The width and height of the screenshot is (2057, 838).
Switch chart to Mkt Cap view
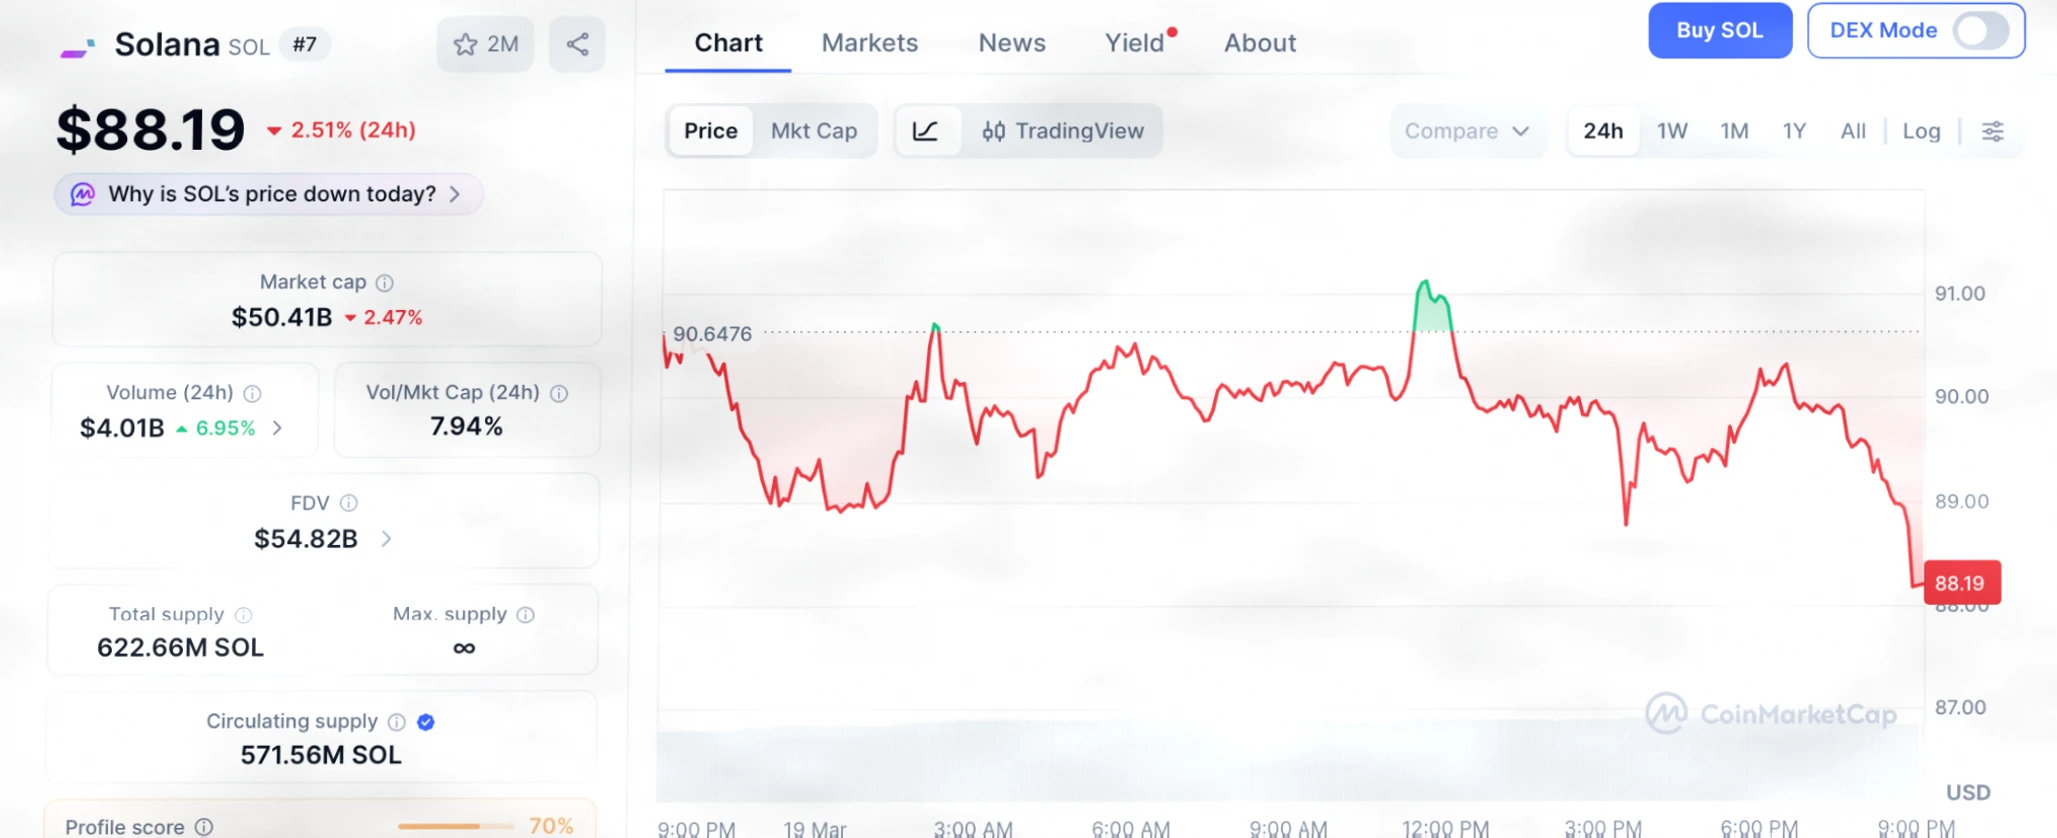coord(814,131)
